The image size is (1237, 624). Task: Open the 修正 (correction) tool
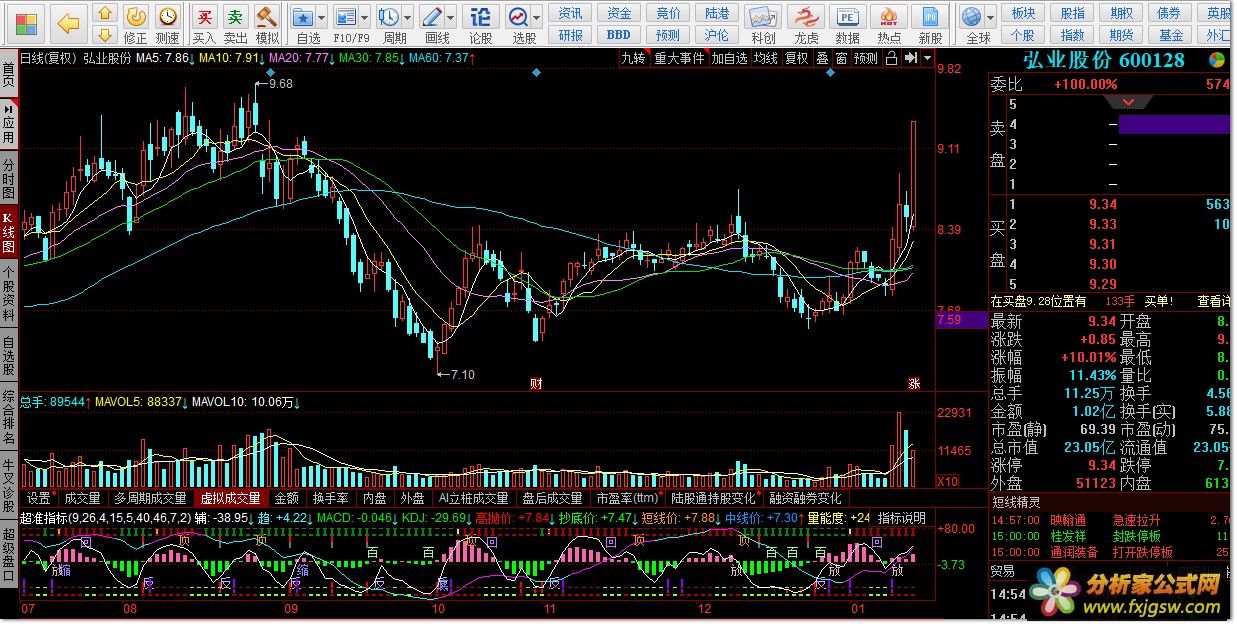135,23
